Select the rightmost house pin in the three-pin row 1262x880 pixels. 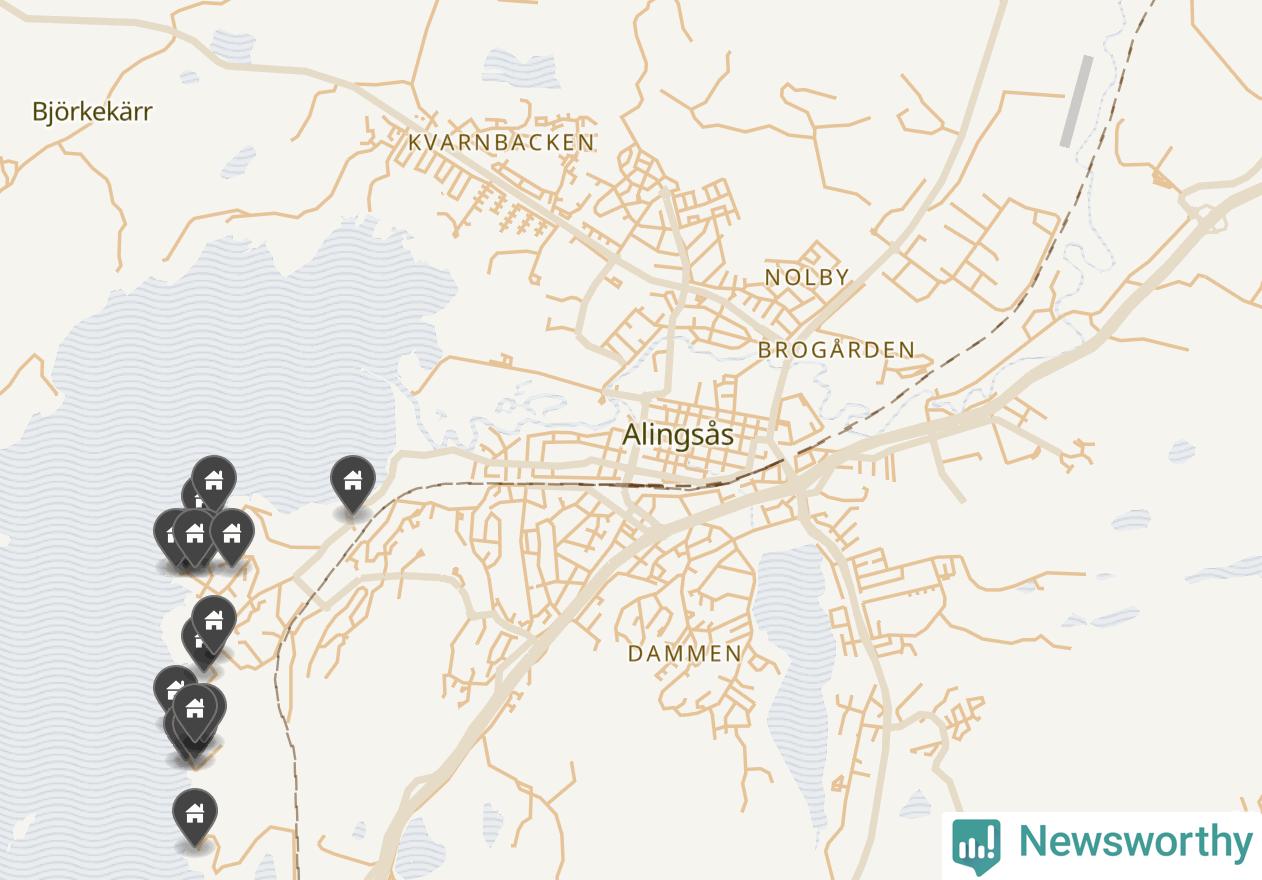(232, 536)
